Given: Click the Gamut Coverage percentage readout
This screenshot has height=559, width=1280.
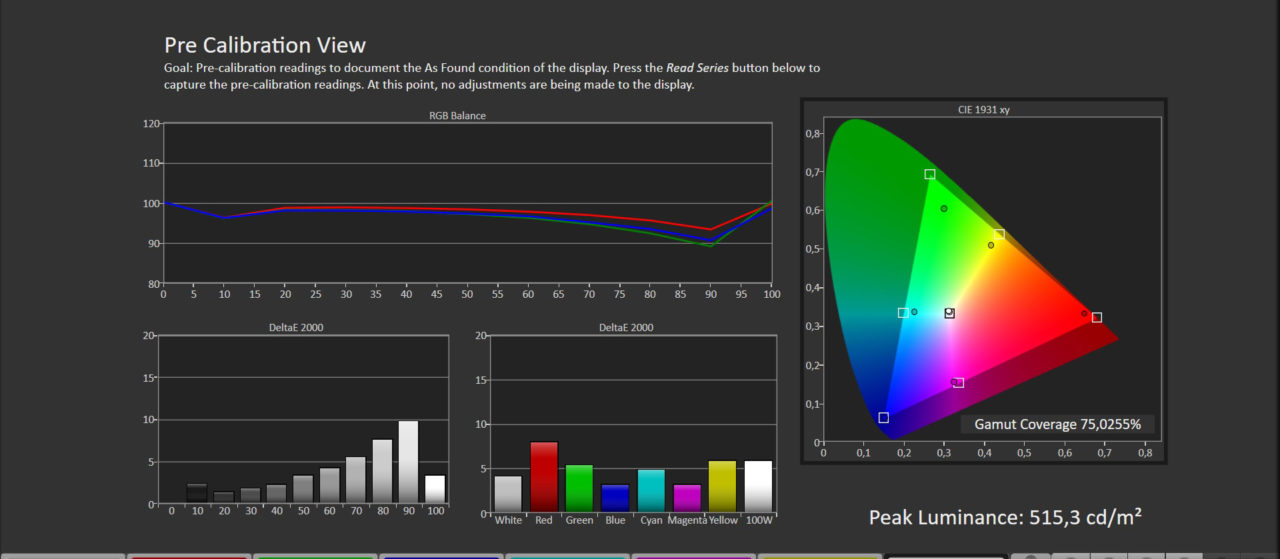Looking at the screenshot, I should 1058,424.
